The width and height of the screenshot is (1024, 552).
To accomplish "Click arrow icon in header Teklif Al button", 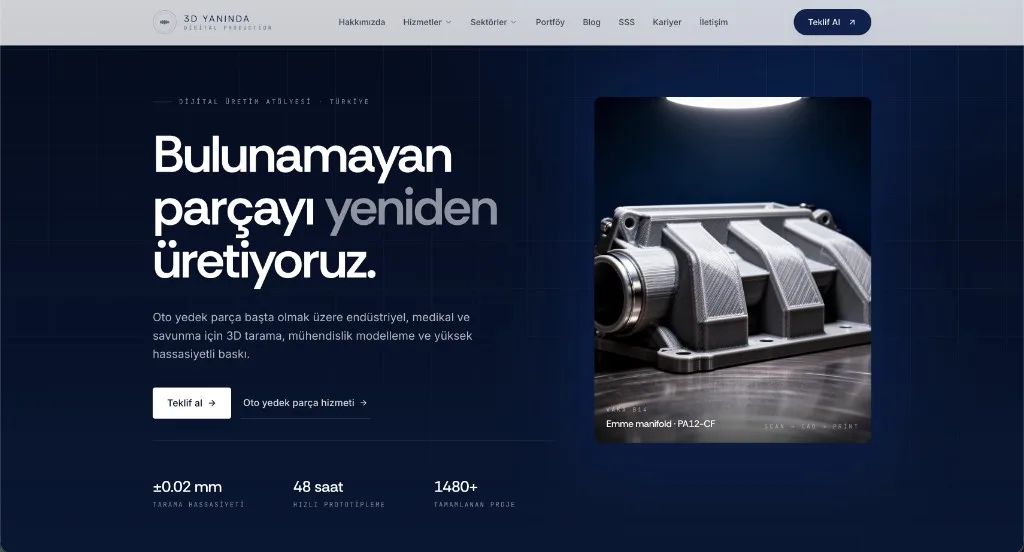I will click(852, 22).
